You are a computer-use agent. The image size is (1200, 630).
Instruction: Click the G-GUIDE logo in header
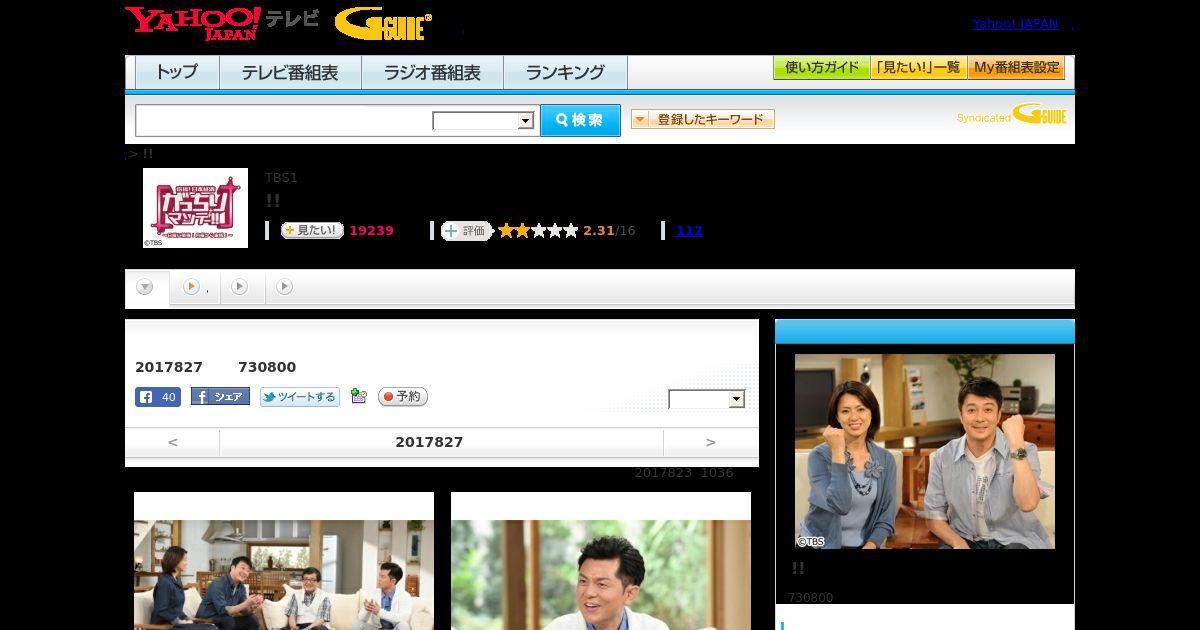pyautogui.click(x=383, y=23)
